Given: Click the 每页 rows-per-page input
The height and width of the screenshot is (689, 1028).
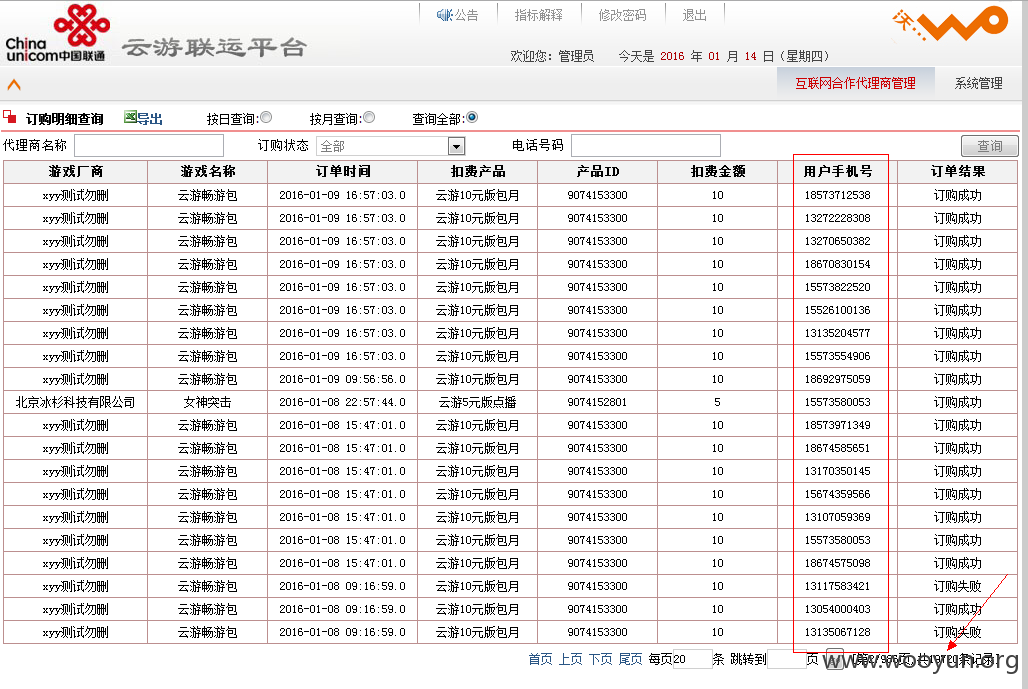Looking at the screenshot, I should point(692,659).
